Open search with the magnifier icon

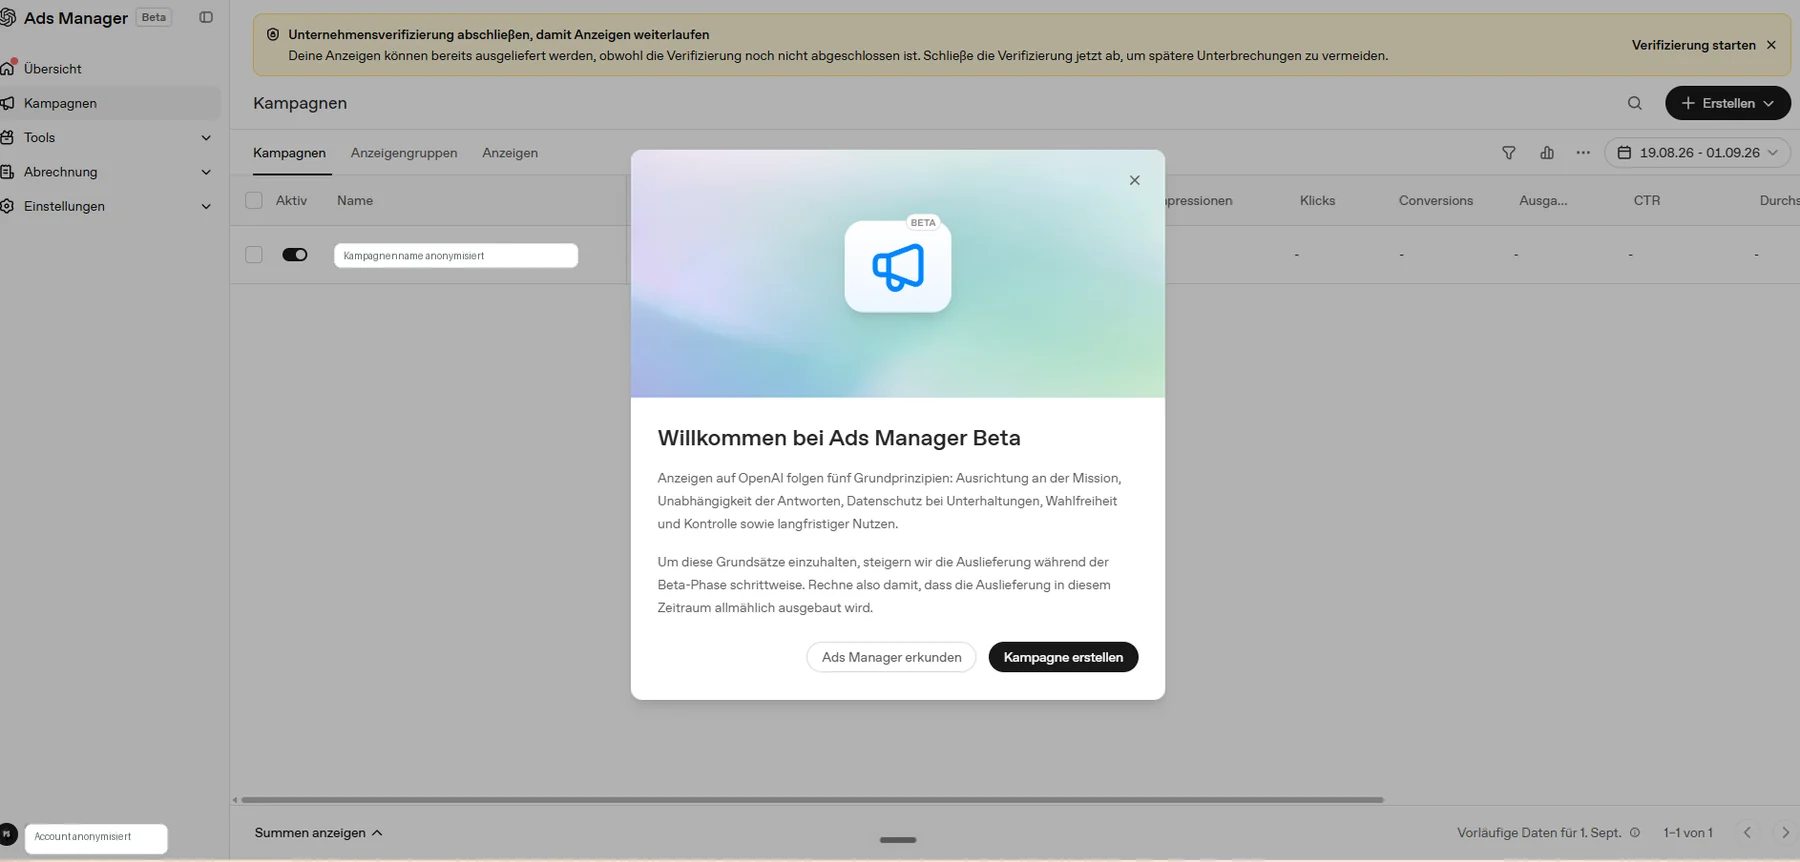pos(1635,103)
